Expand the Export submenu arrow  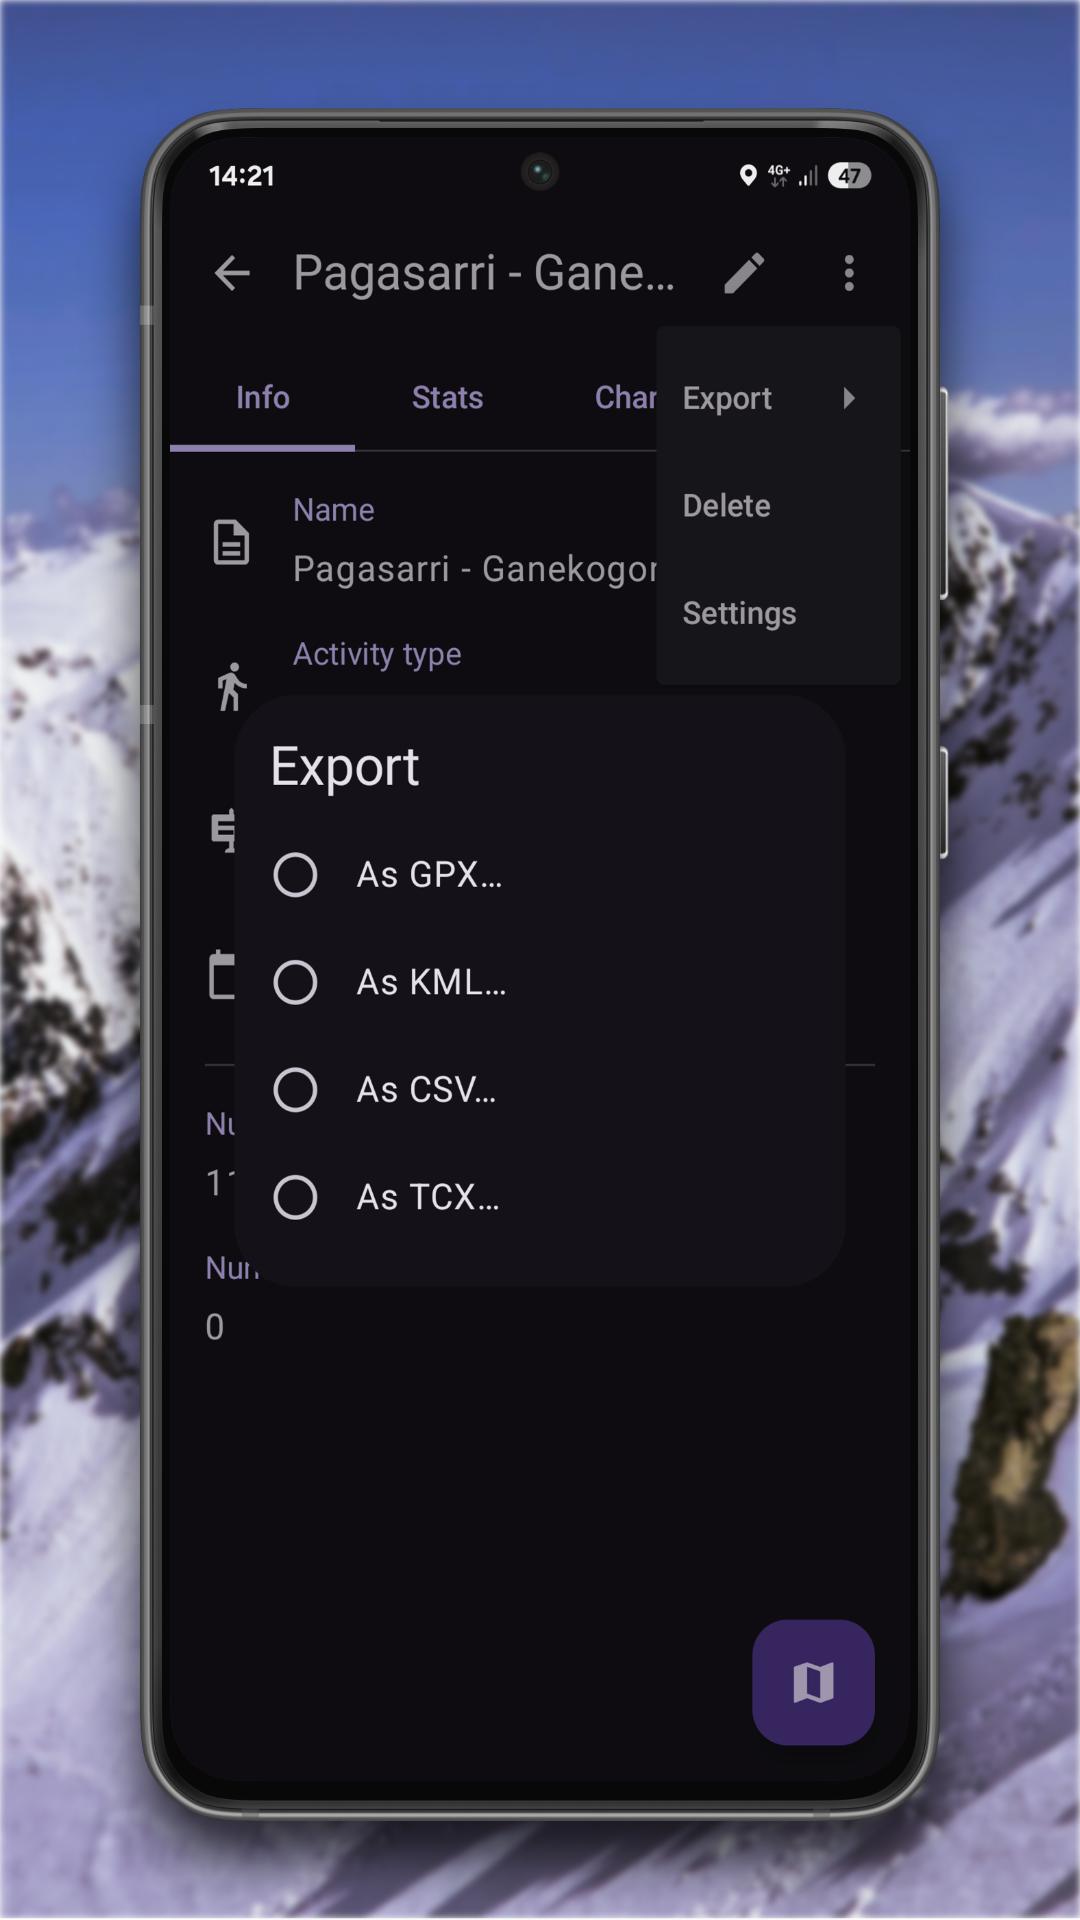click(849, 398)
